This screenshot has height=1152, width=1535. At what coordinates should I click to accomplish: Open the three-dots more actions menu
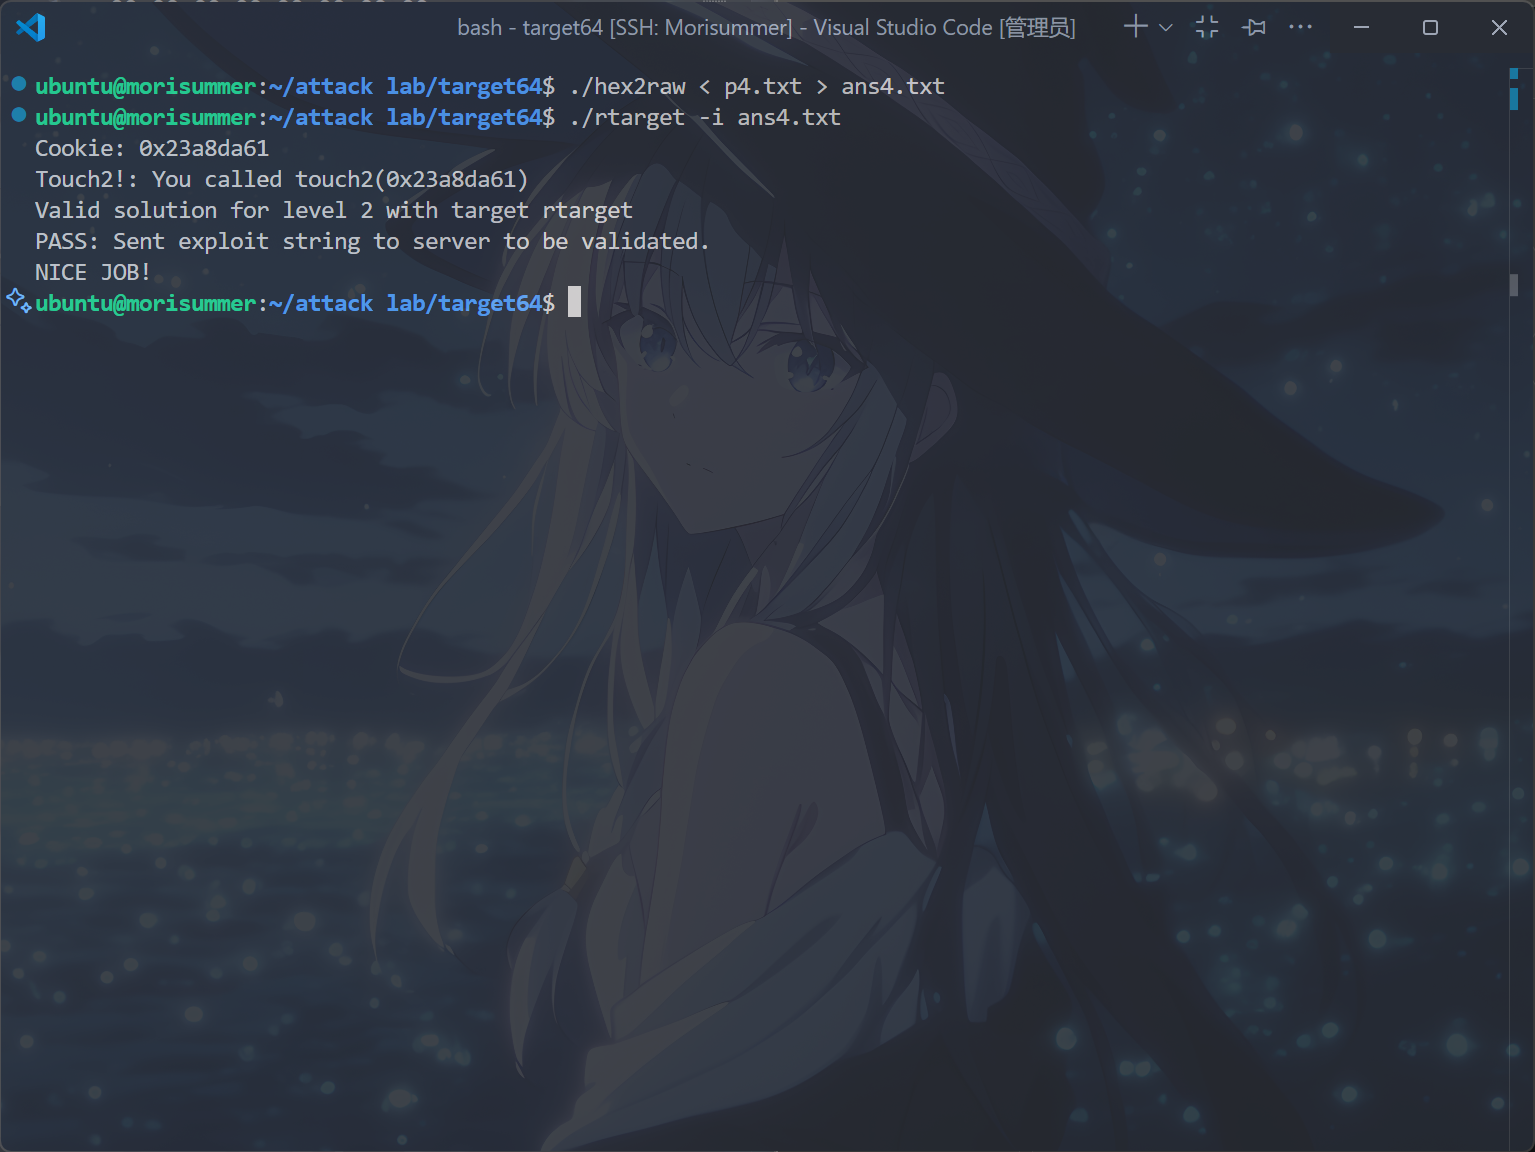[1300, 27]
